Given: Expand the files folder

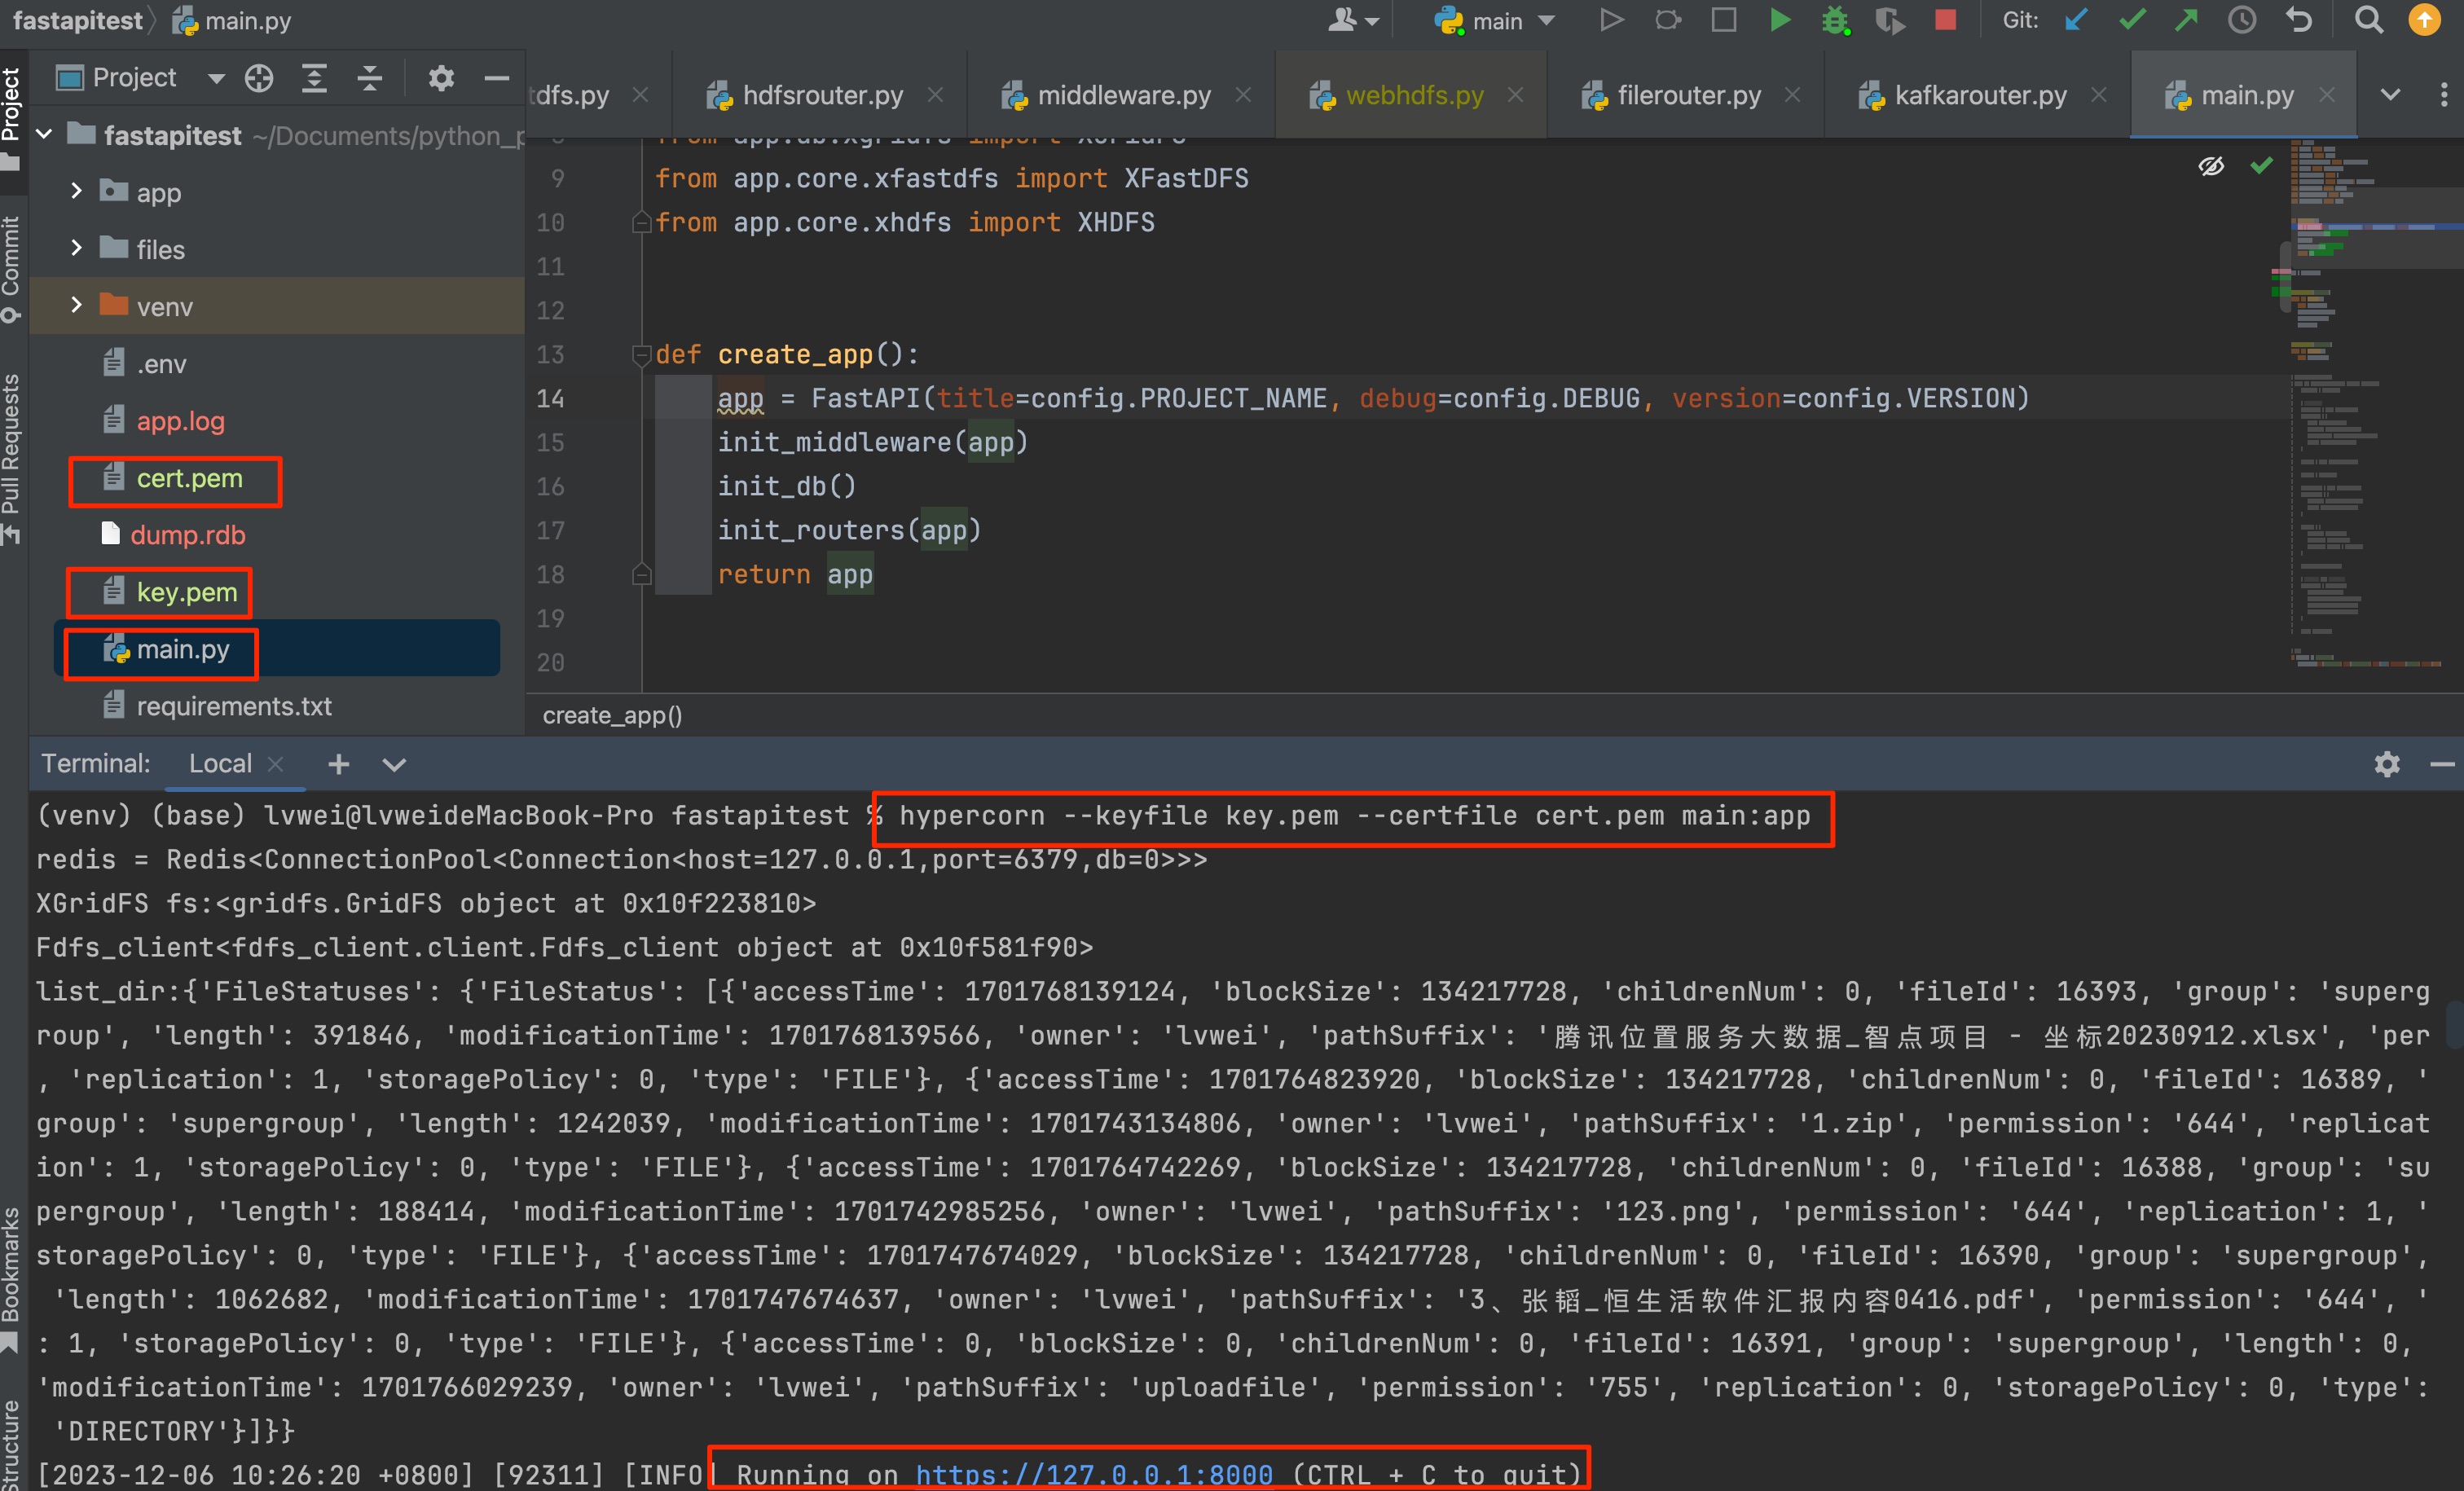Looking at the screenshot, I should pyautogui.click(x=76, y=248).
